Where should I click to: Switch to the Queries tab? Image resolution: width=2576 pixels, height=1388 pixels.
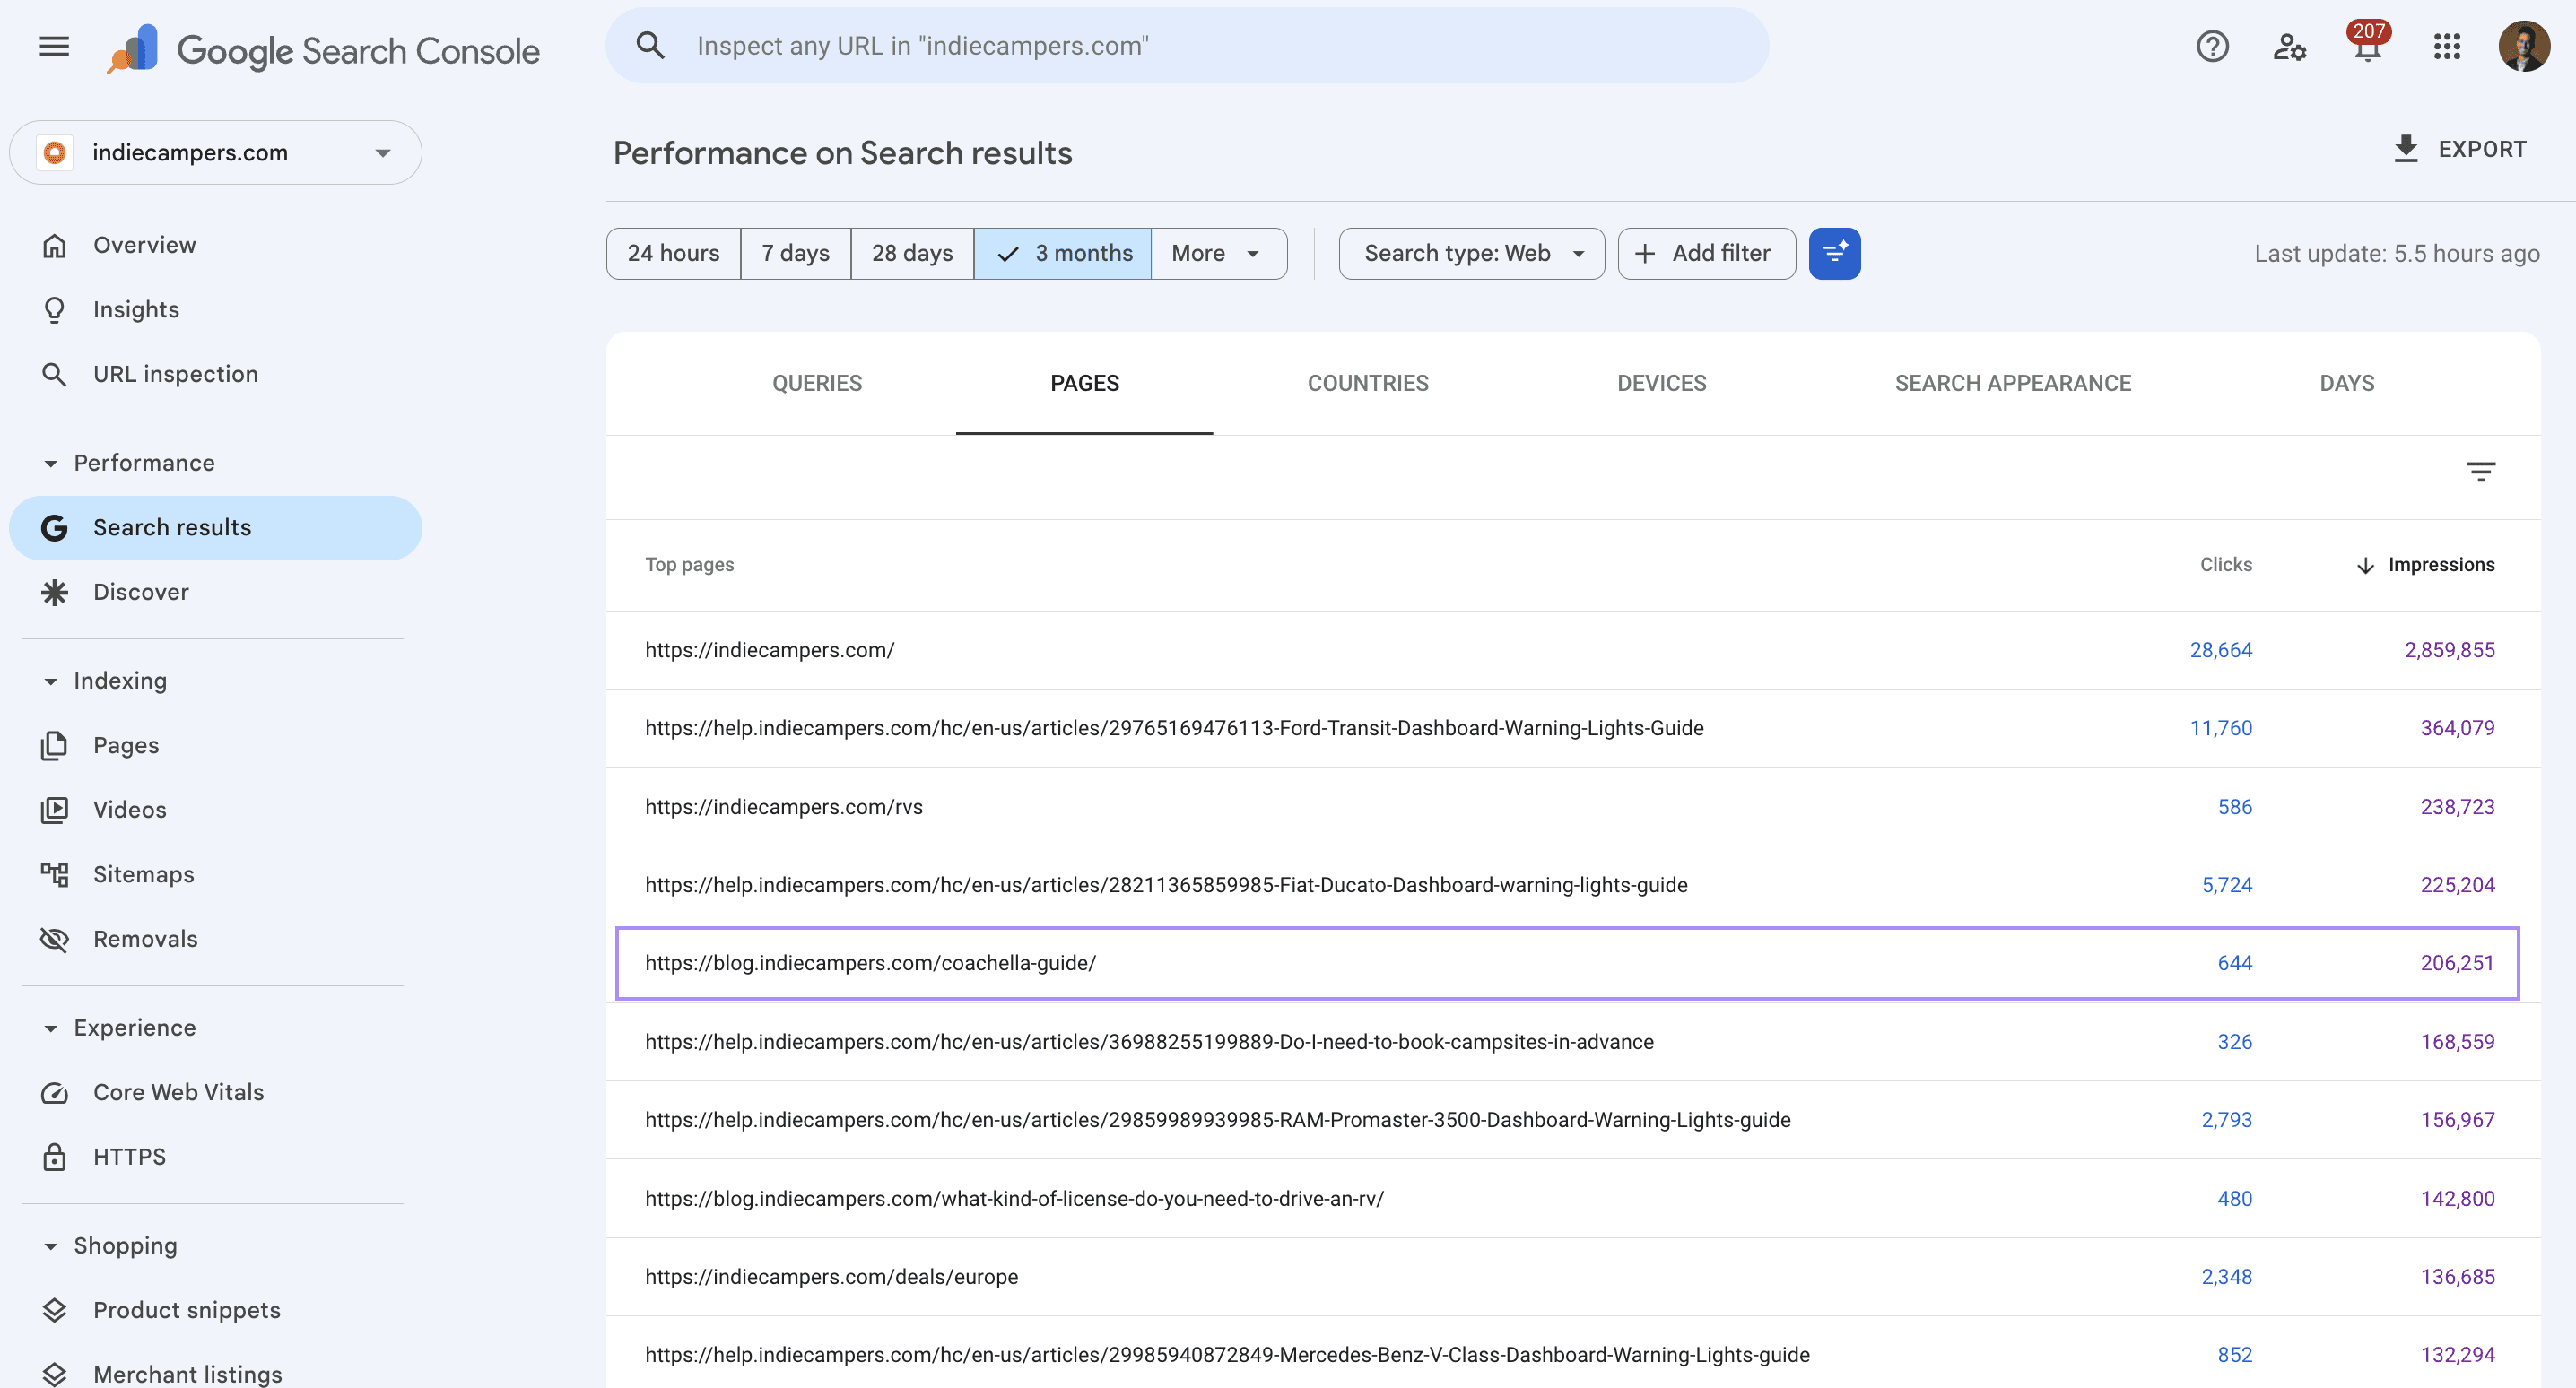(x=816, y=383)
